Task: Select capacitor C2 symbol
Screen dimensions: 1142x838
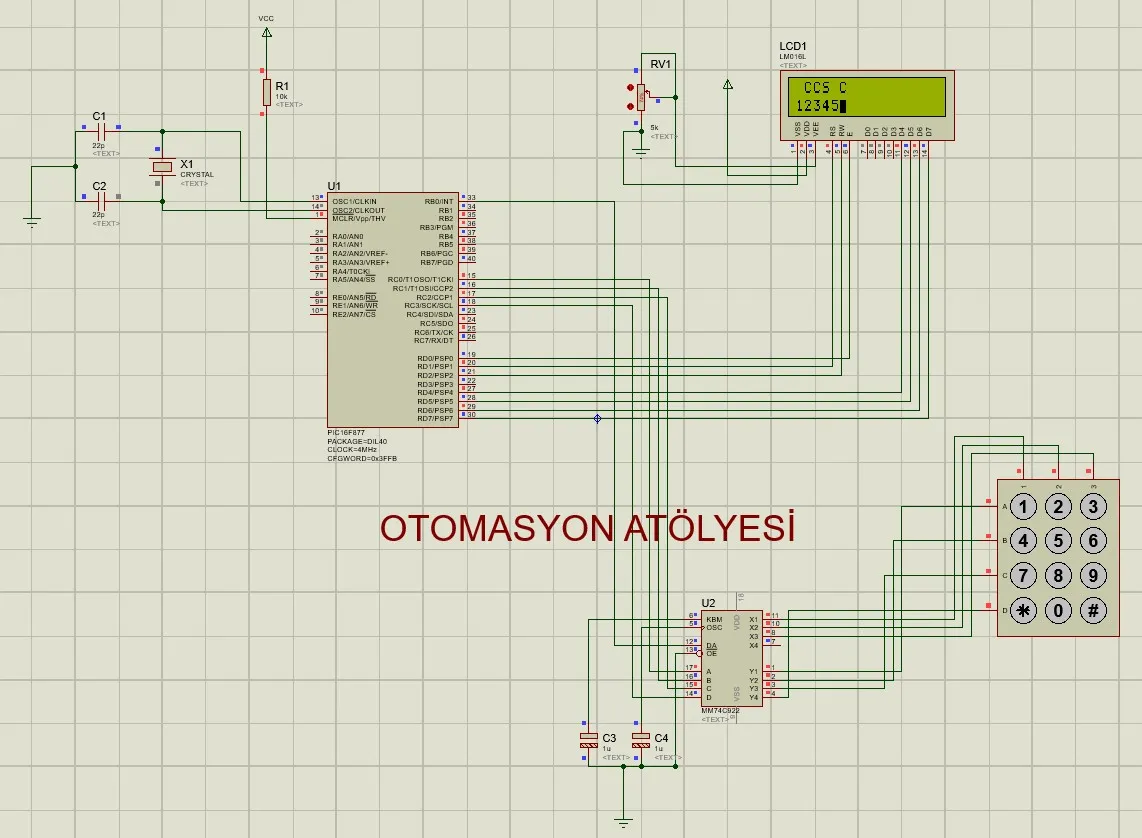Action: (x=99, y=201)
